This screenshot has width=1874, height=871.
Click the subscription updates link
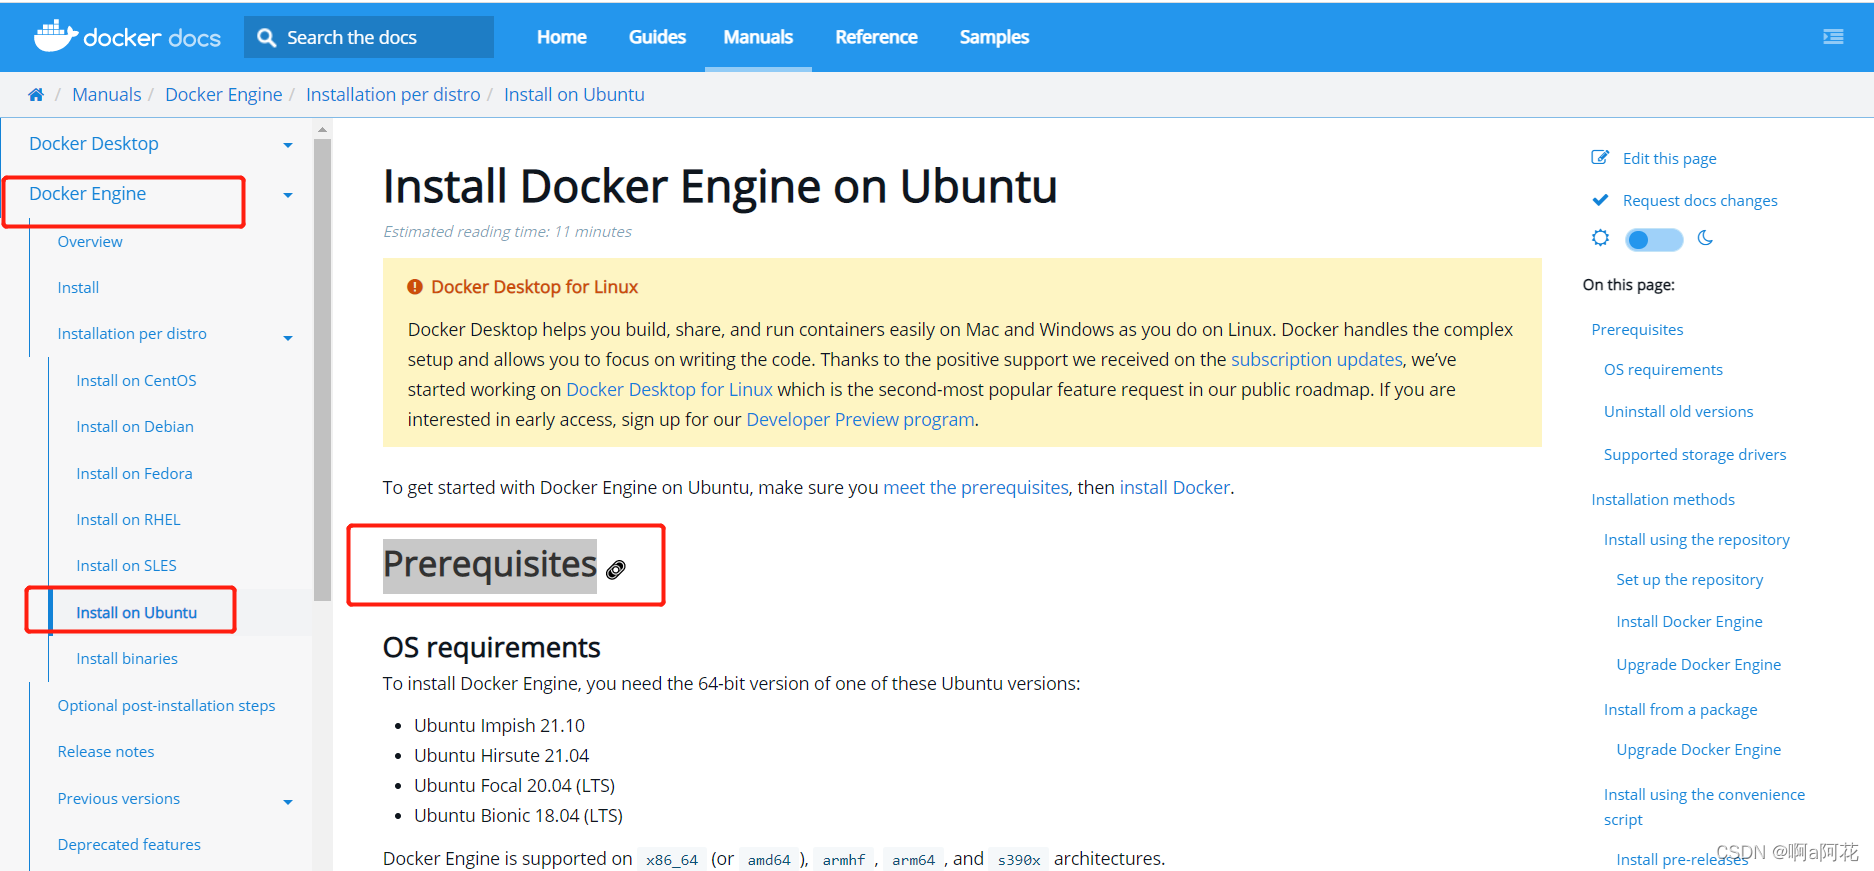pyautogui.click(x=1316, y=360)
